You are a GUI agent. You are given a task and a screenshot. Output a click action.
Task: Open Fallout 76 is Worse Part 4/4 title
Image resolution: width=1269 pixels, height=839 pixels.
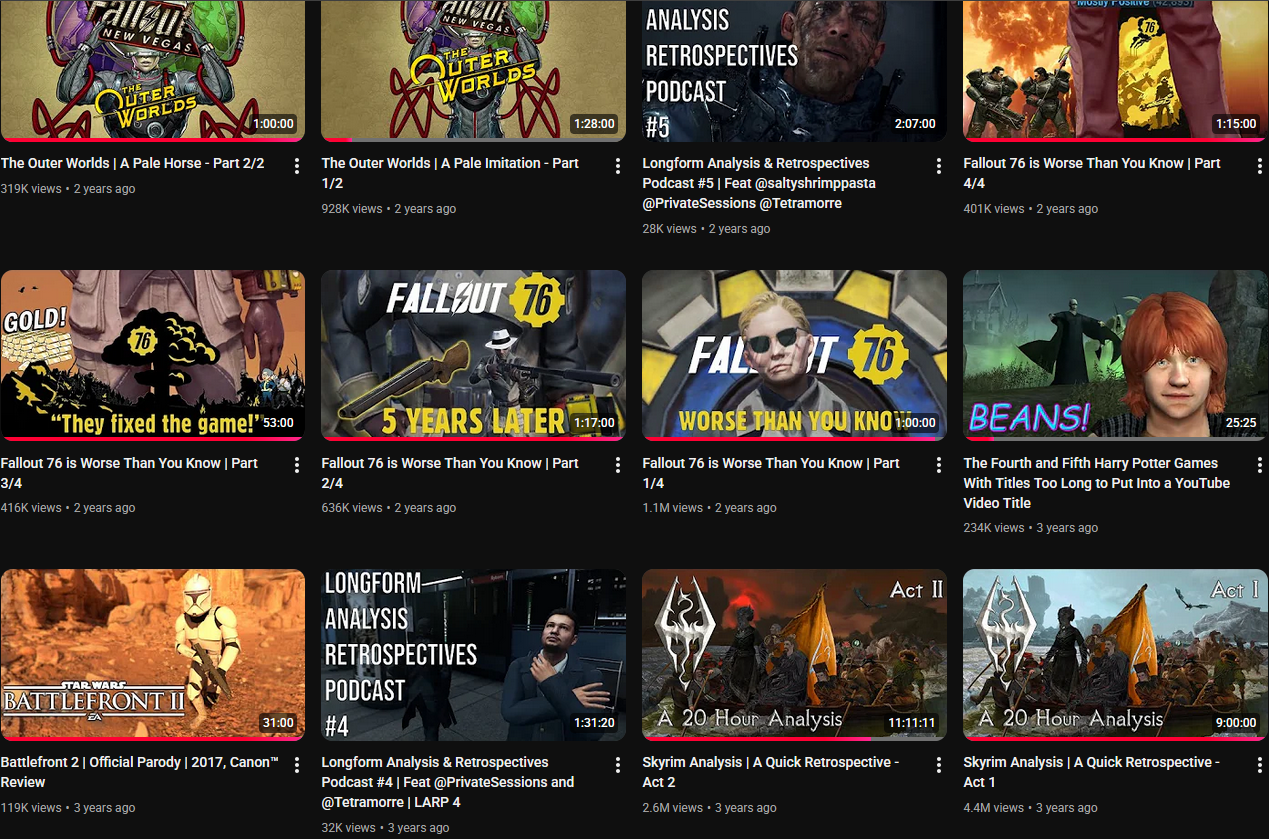[1092, 173]
